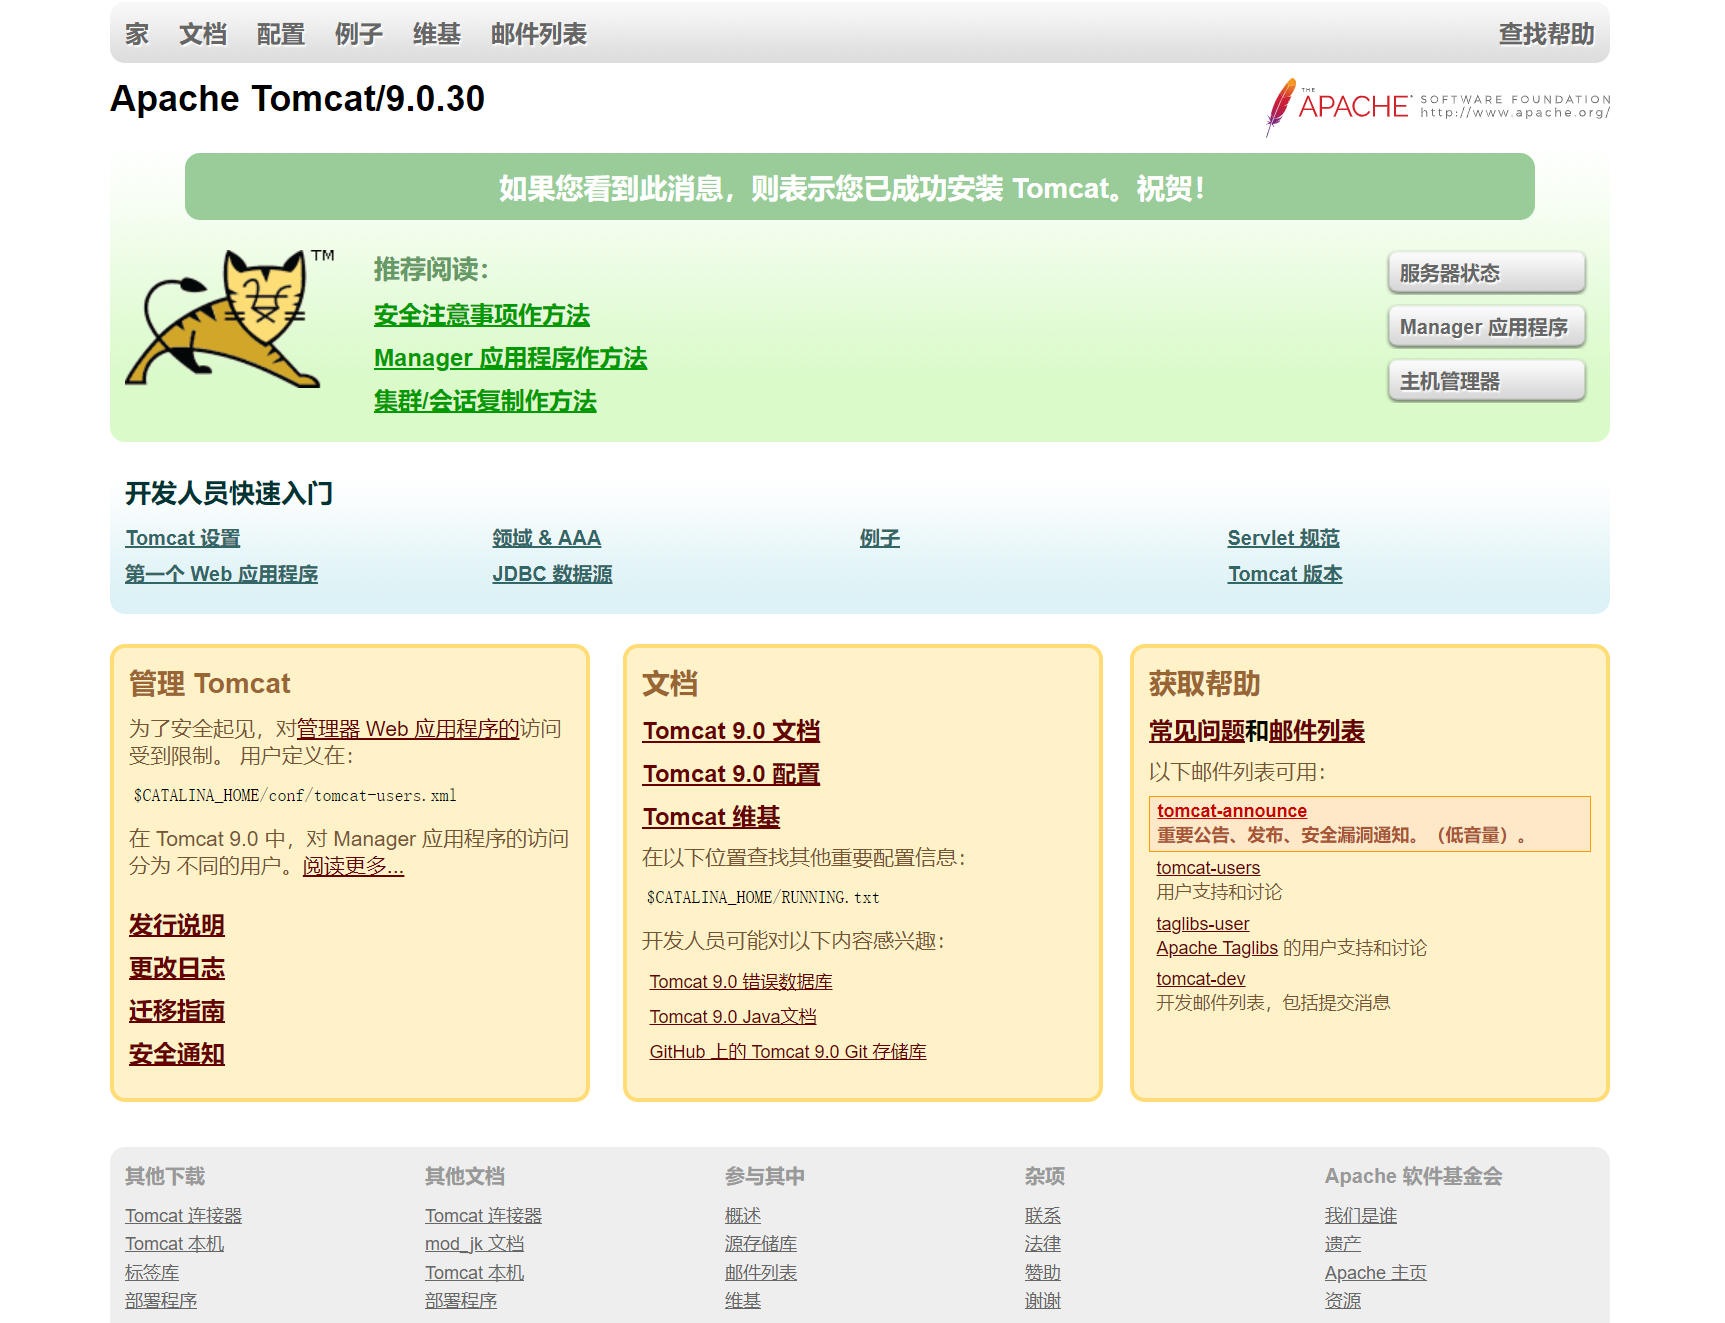The height and width of the screenshot is (1323, 1725).
Task: Open the Manager 应用程序 page
Action: click(1486, 326)
